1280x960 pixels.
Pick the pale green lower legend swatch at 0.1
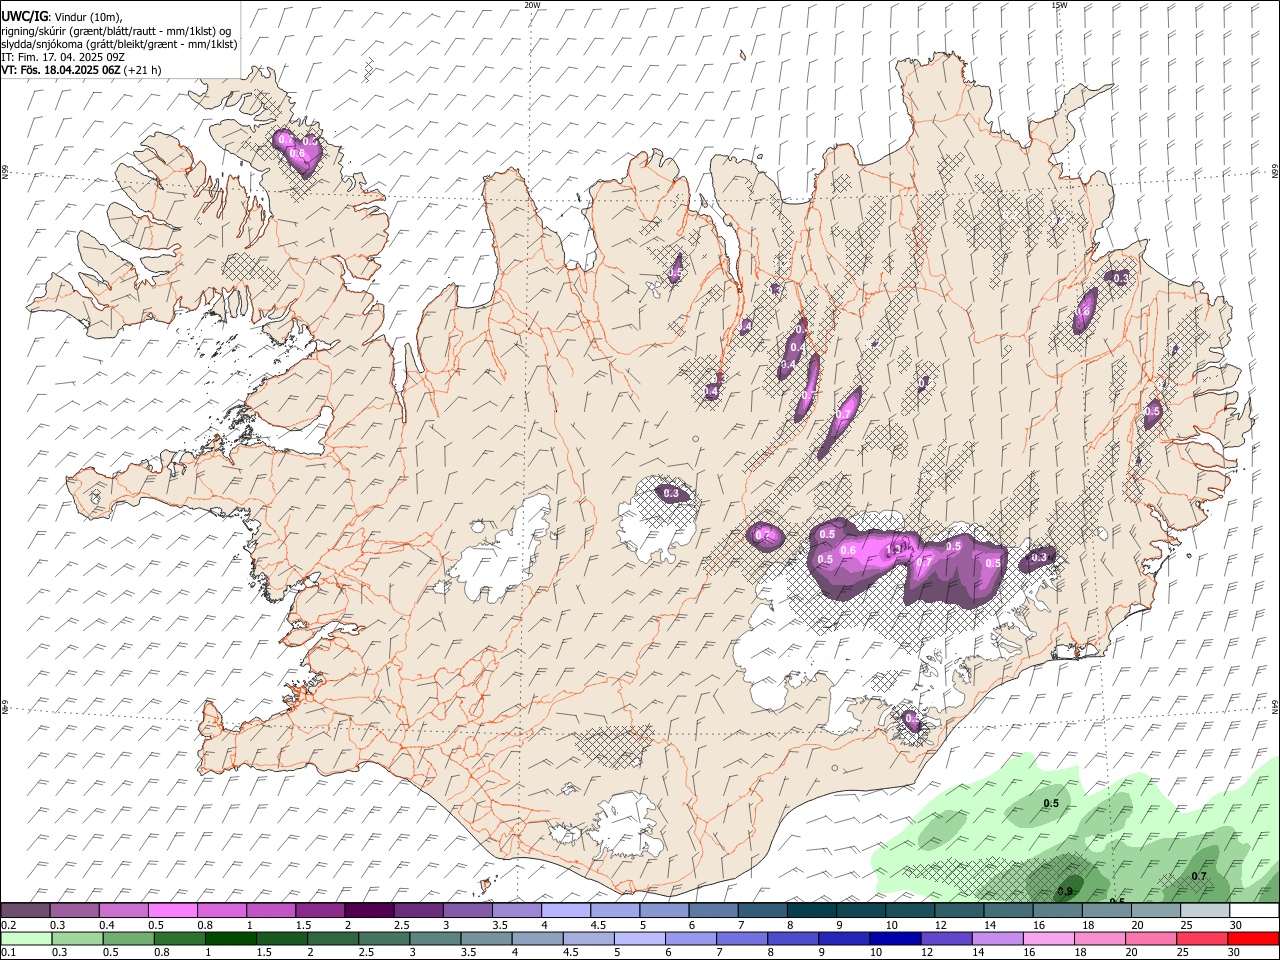tap(26, 939)
